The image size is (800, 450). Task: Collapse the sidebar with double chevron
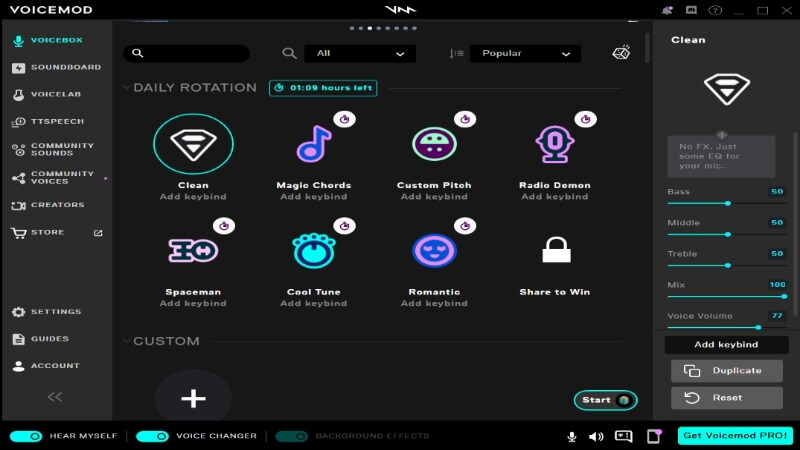pos(55,396)
